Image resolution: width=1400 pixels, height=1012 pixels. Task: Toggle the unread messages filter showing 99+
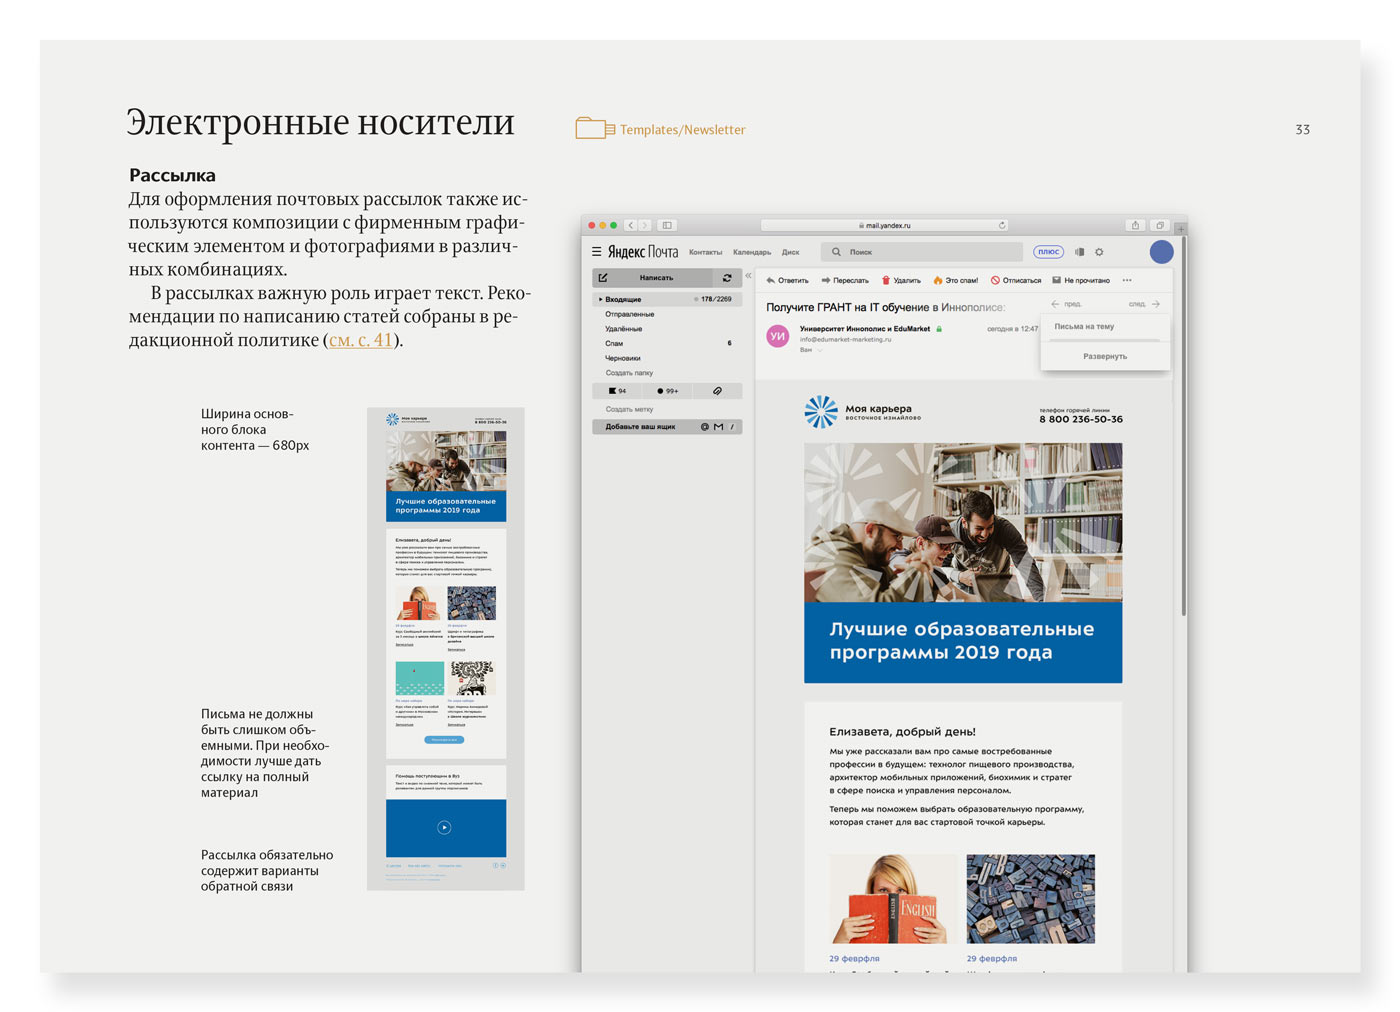[x=667, y=391]
